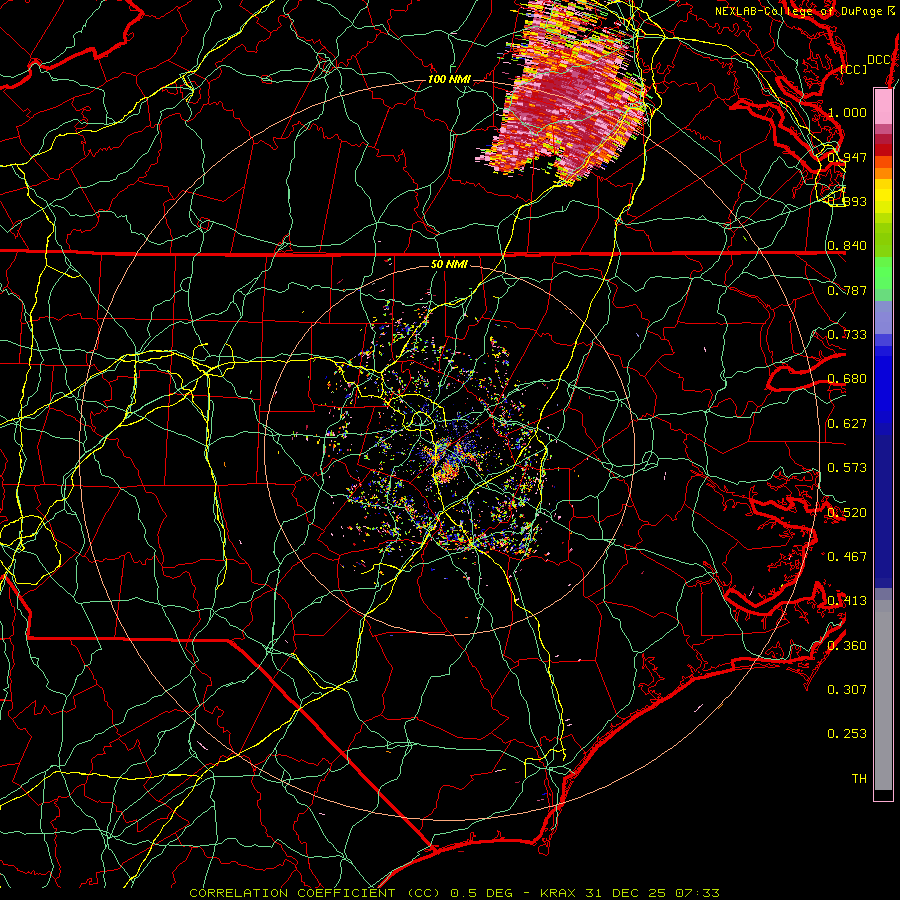Select the 0.947 legend value

[x=847, y=157]
